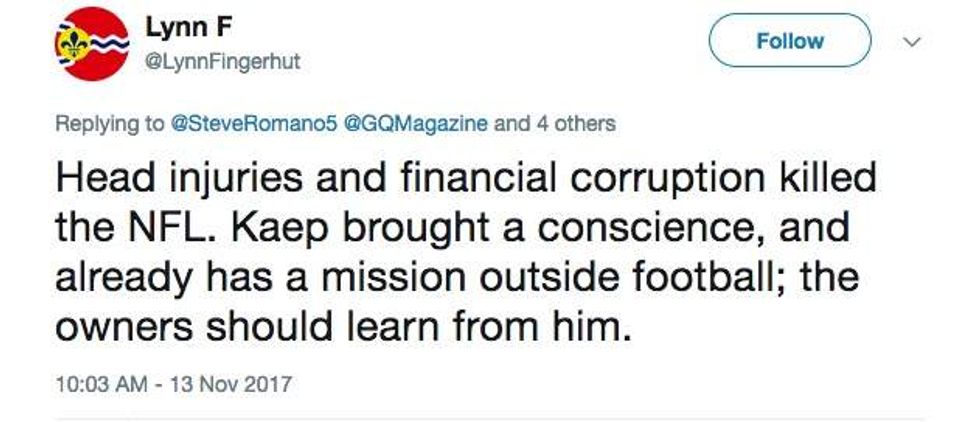Click "owners should learn from him" line

[344, 322]
